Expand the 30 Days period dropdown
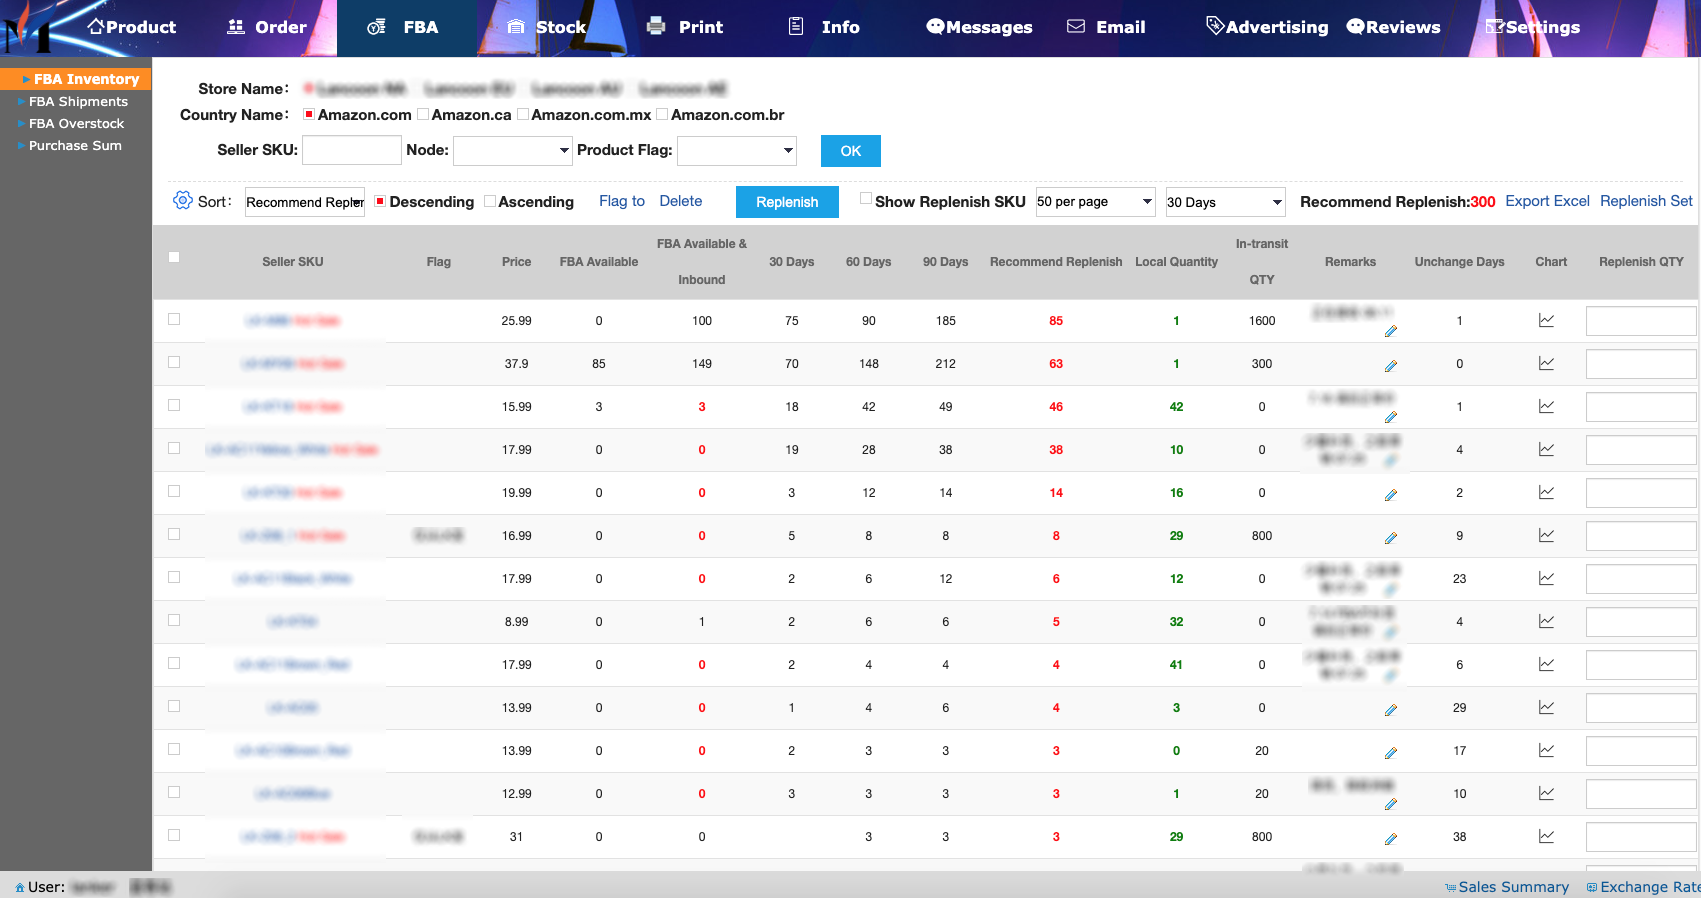This screenshot has height=898, width=1701. 1225,202
